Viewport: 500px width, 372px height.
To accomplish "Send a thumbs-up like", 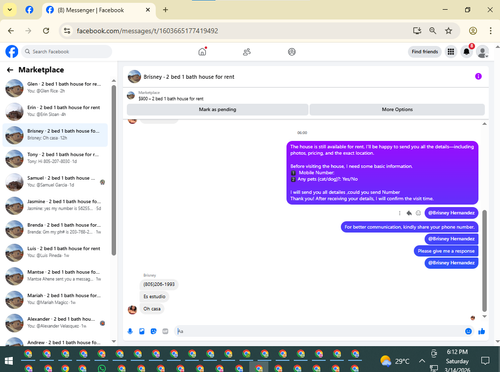I will click(481, 331).
